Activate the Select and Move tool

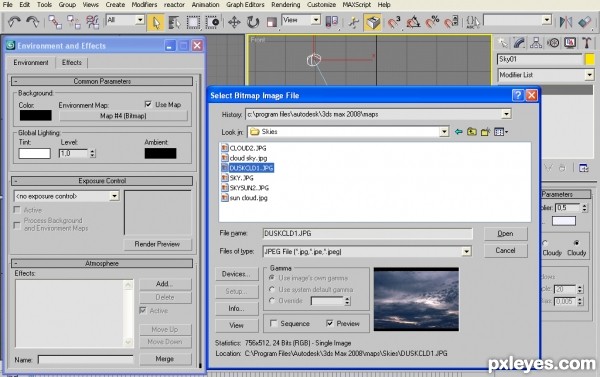click(234, 22)
